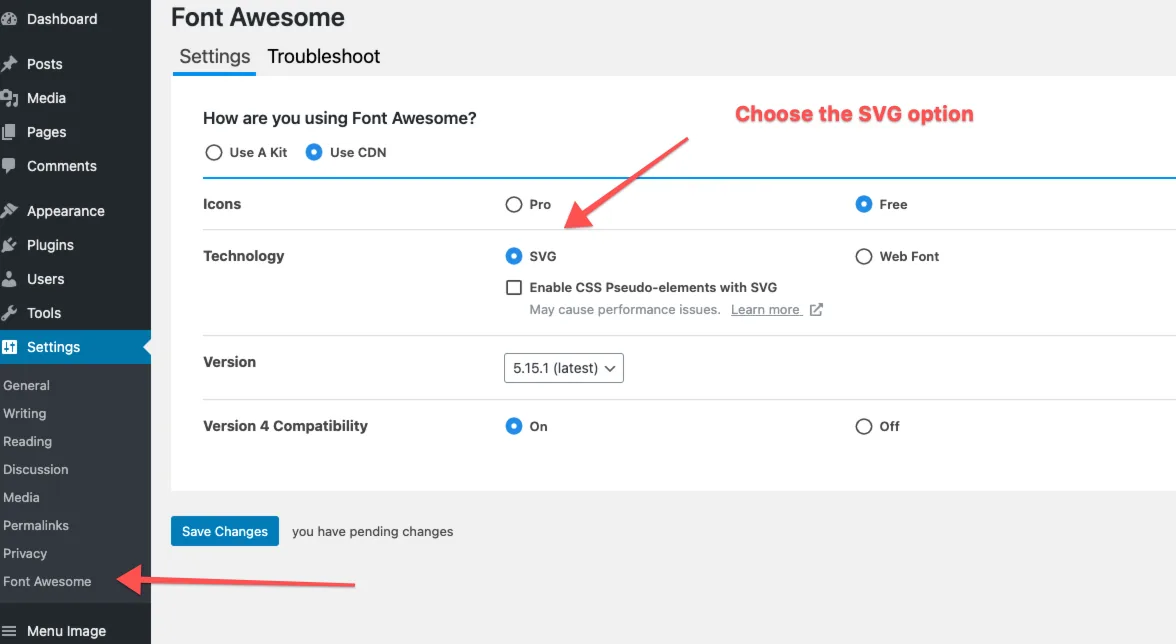The height and width of the screenshot is (644, 1176).
Task: Select SVG technology radio button
Action: tap(514, 256)
